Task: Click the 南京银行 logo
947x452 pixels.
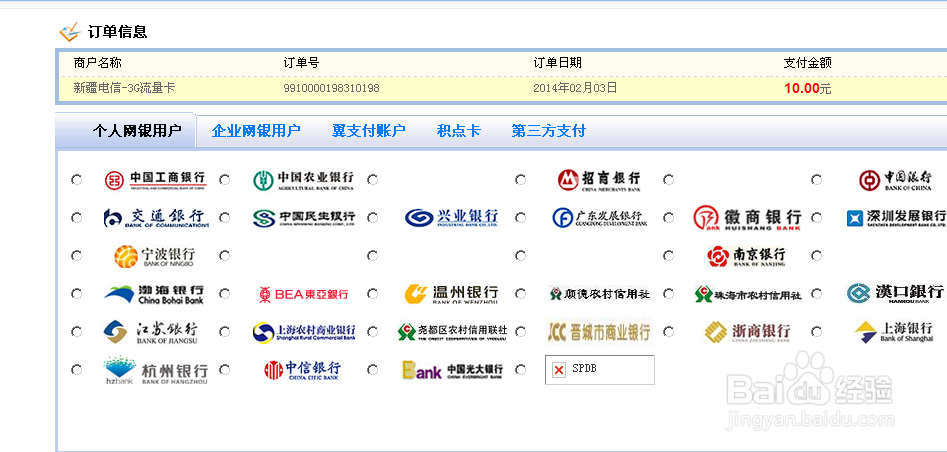Action: click(x=746, y=256)
